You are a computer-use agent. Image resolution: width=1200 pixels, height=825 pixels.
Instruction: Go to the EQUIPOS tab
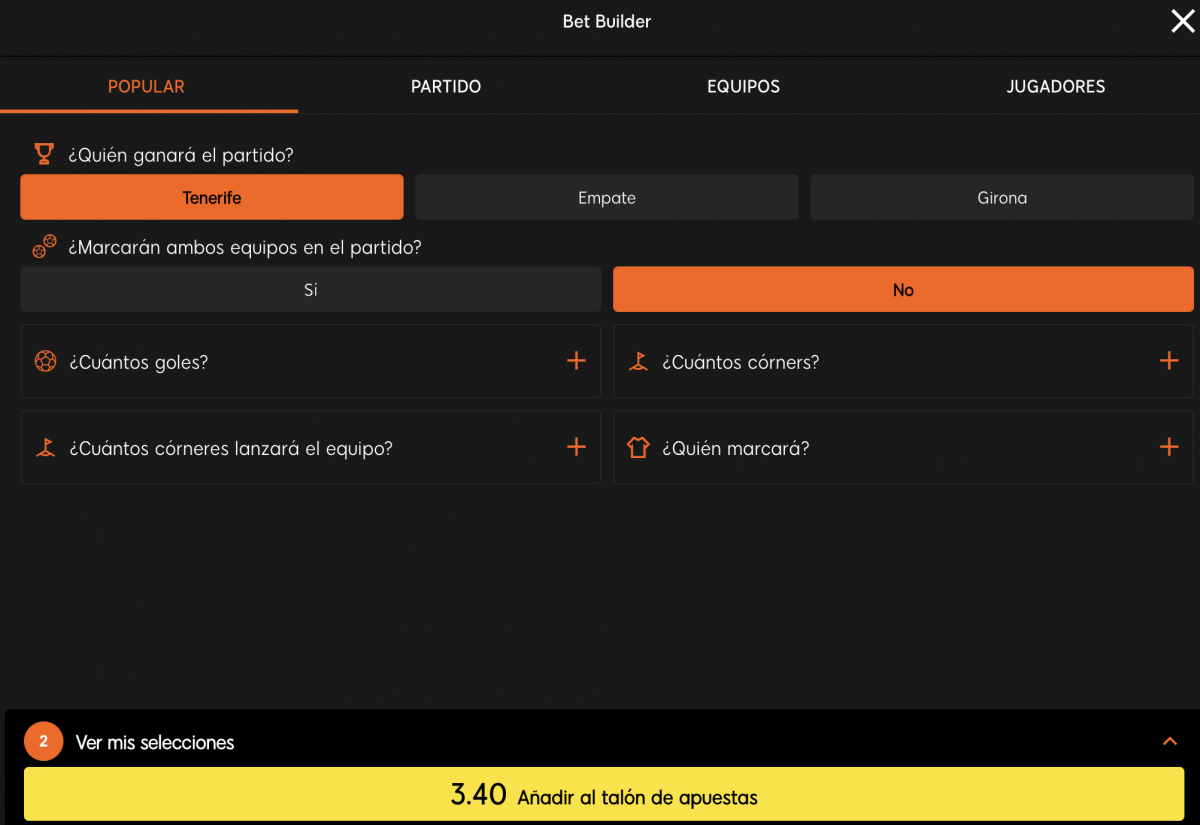point(743,87)
